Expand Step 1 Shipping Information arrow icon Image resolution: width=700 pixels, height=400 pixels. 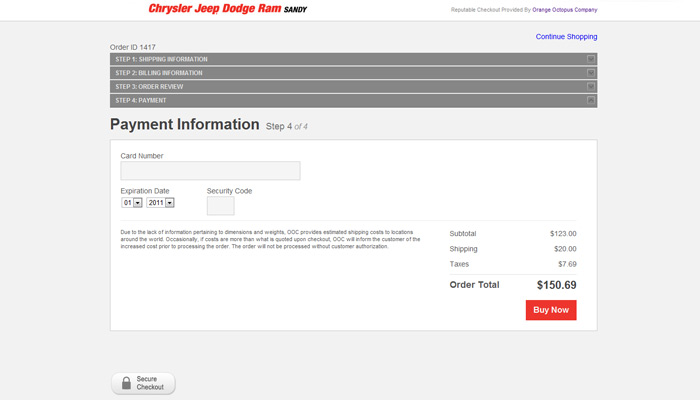(x=591, y=59)
